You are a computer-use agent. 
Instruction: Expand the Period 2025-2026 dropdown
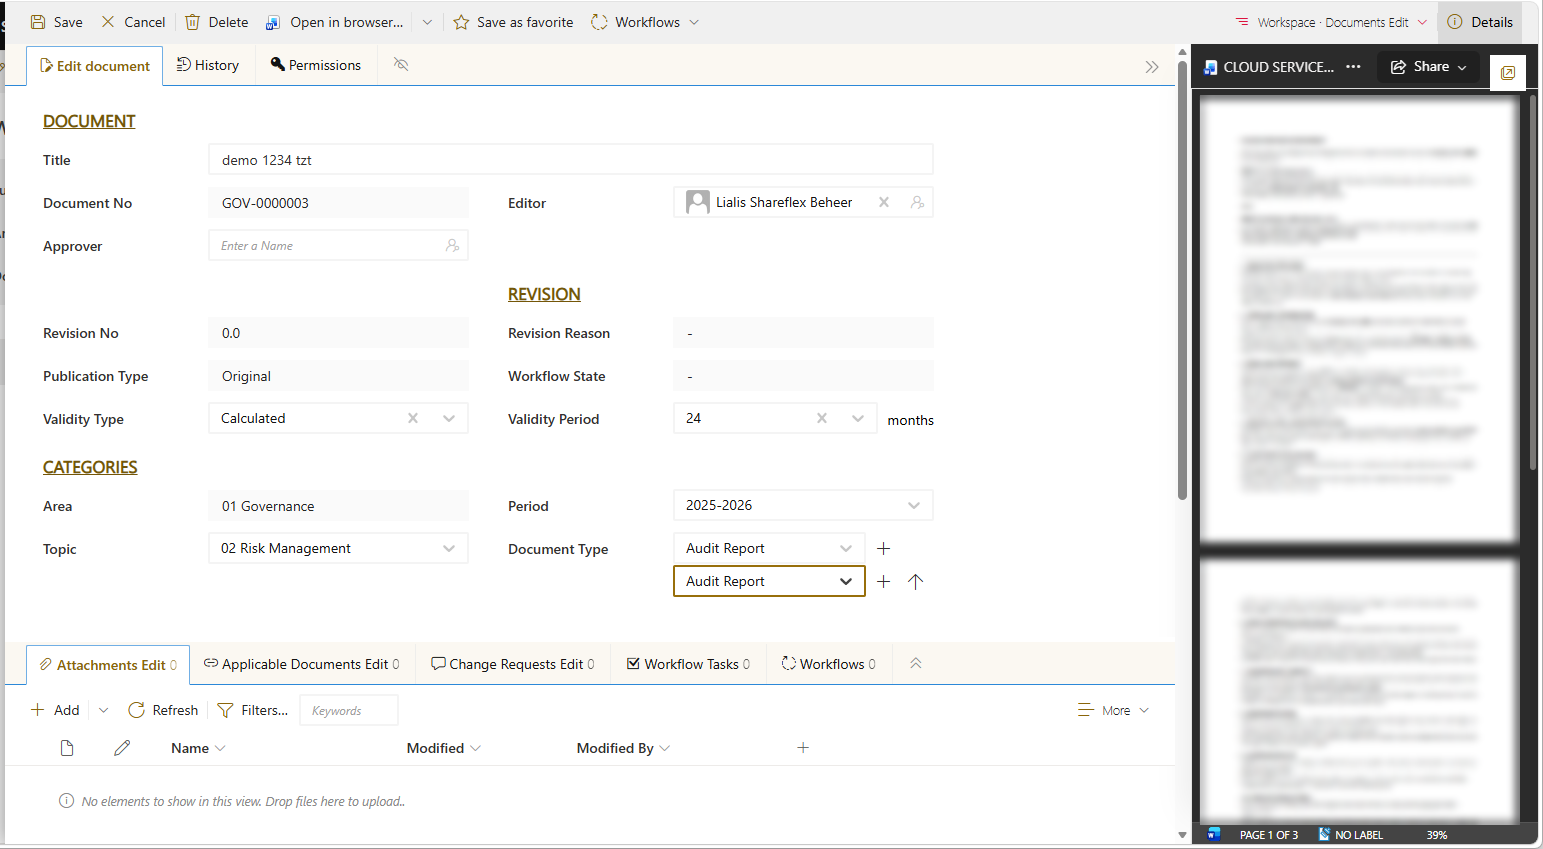coord(914,505)
